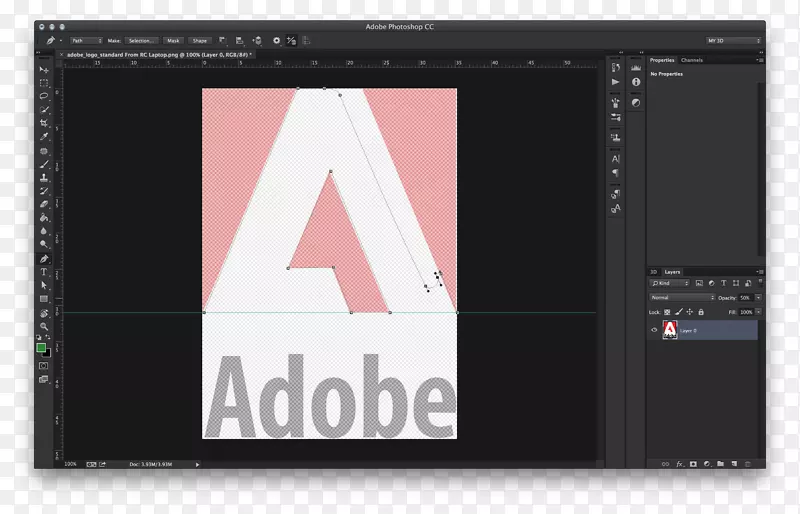Toggle smart object layer filter
This screenshot has width=800, height=514.
[748, 283]
